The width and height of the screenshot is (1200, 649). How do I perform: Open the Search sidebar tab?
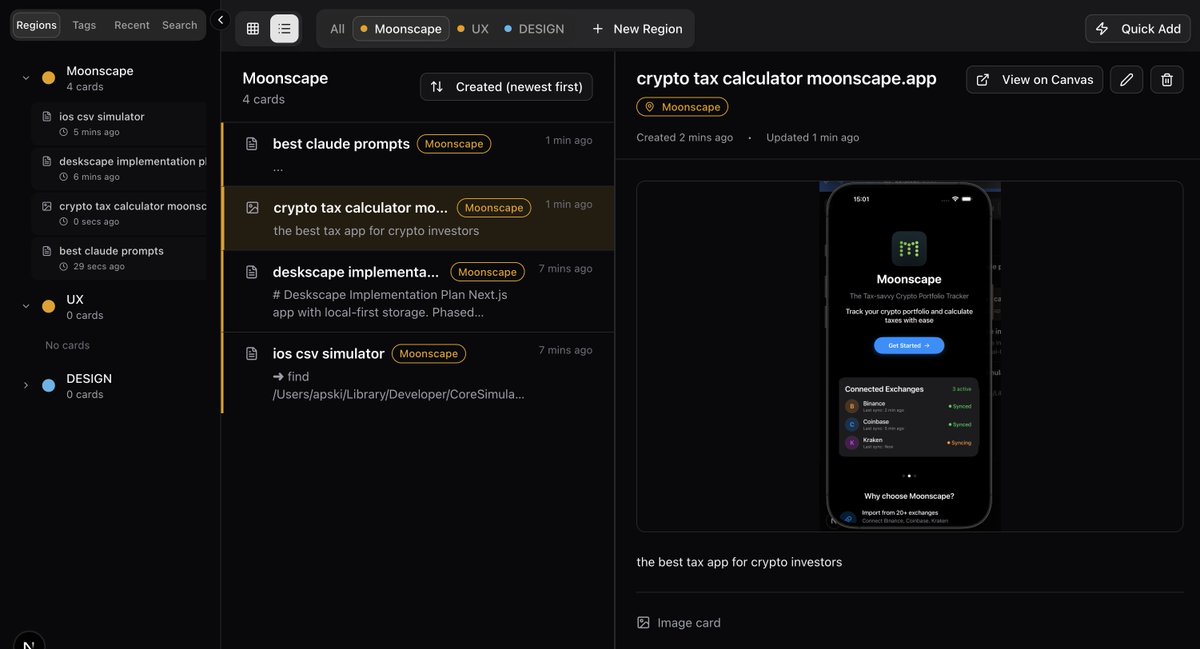coord(180,25)
